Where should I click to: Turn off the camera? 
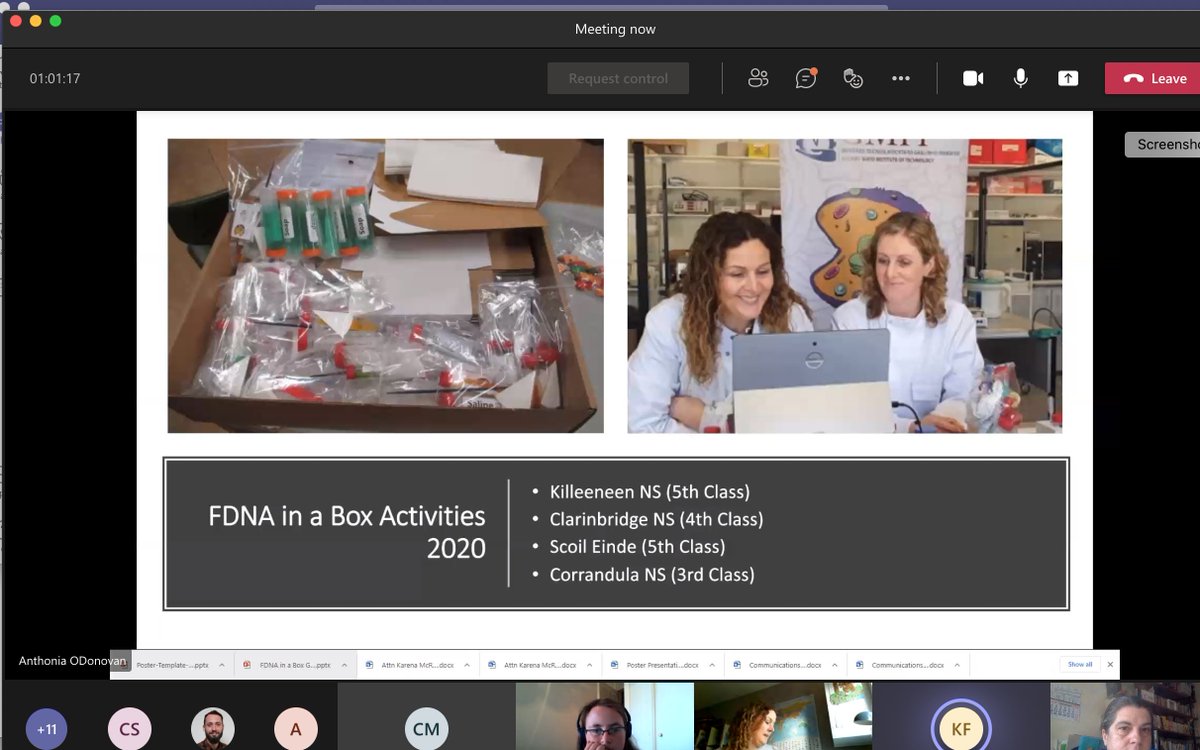[x=971, y=78]
